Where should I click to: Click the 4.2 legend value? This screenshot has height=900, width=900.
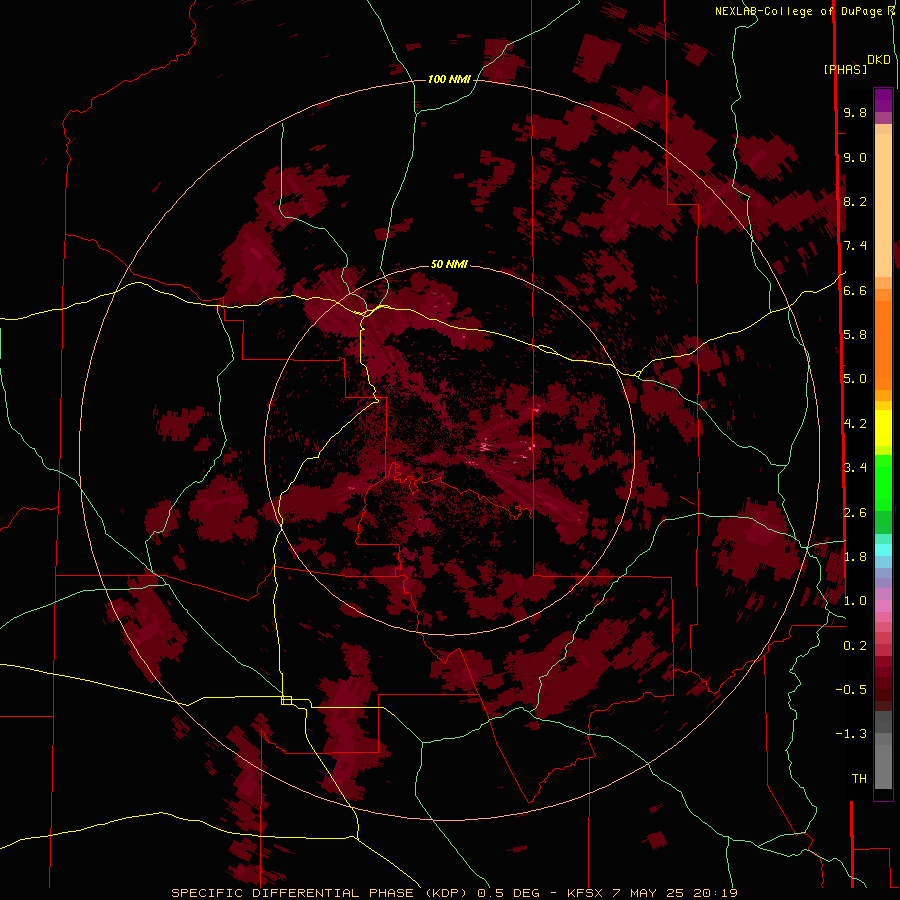pos(855,424)
